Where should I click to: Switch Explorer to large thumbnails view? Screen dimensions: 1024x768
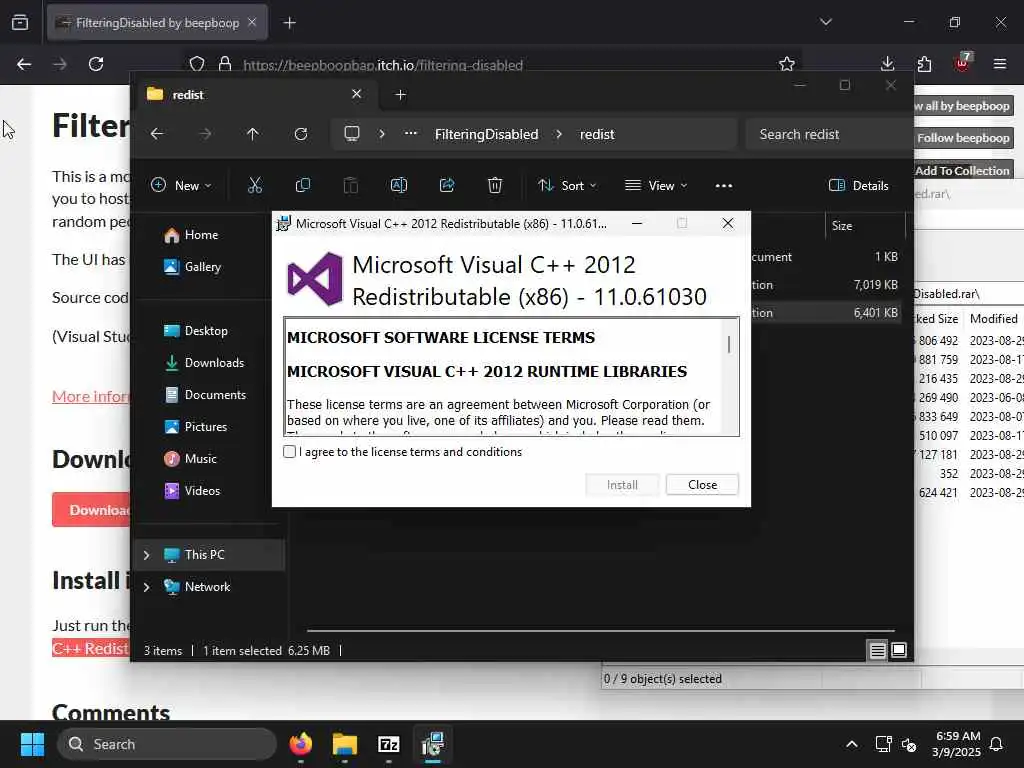pyautogui.click(x=899, y=650)
